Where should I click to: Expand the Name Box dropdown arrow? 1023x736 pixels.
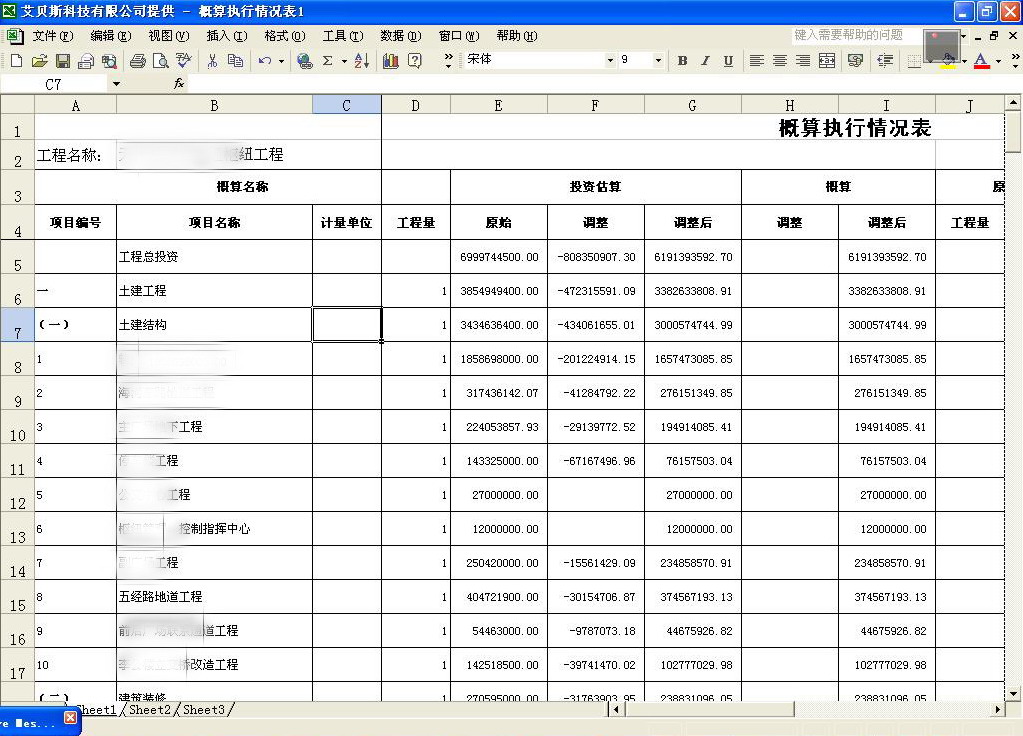click(116, 84)
